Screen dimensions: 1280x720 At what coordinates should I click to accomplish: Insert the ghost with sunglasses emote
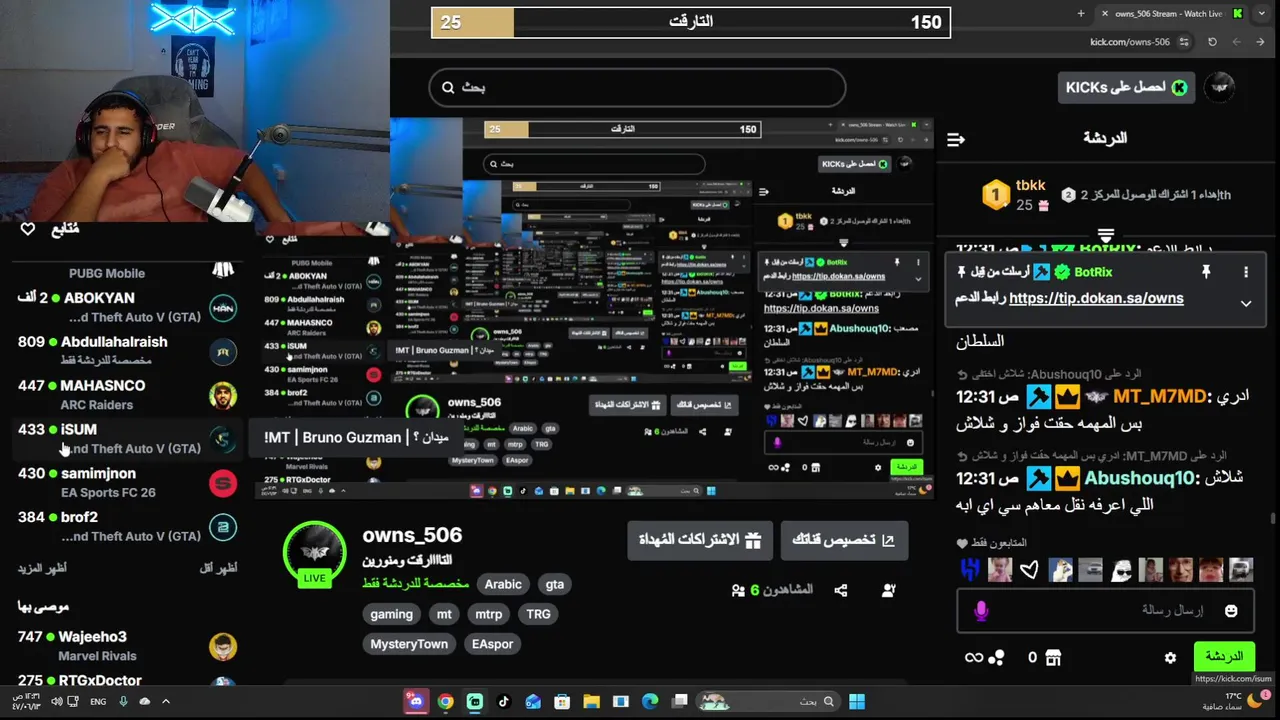1121,570
